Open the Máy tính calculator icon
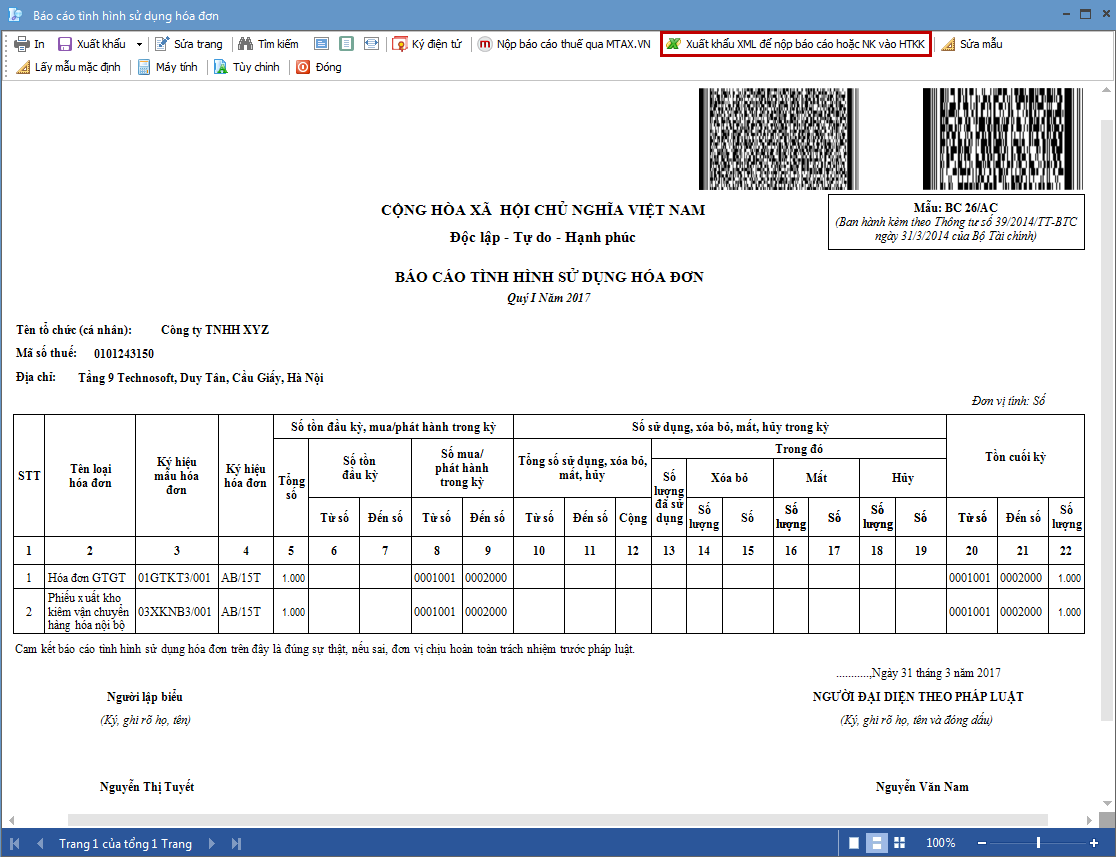 click(144, 67)
